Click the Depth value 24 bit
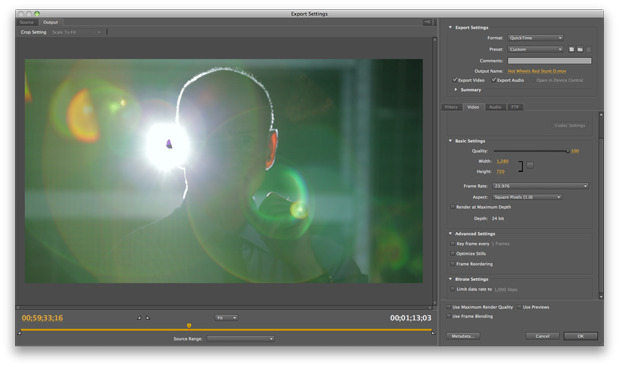The height and width of the screenshot is (367, 619). 498,218
